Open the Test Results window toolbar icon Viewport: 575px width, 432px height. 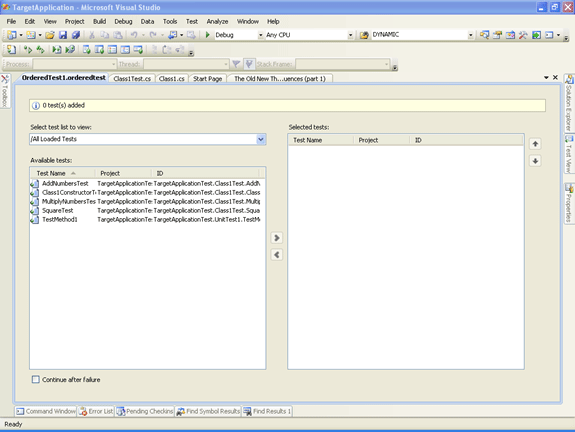(112, 50)
